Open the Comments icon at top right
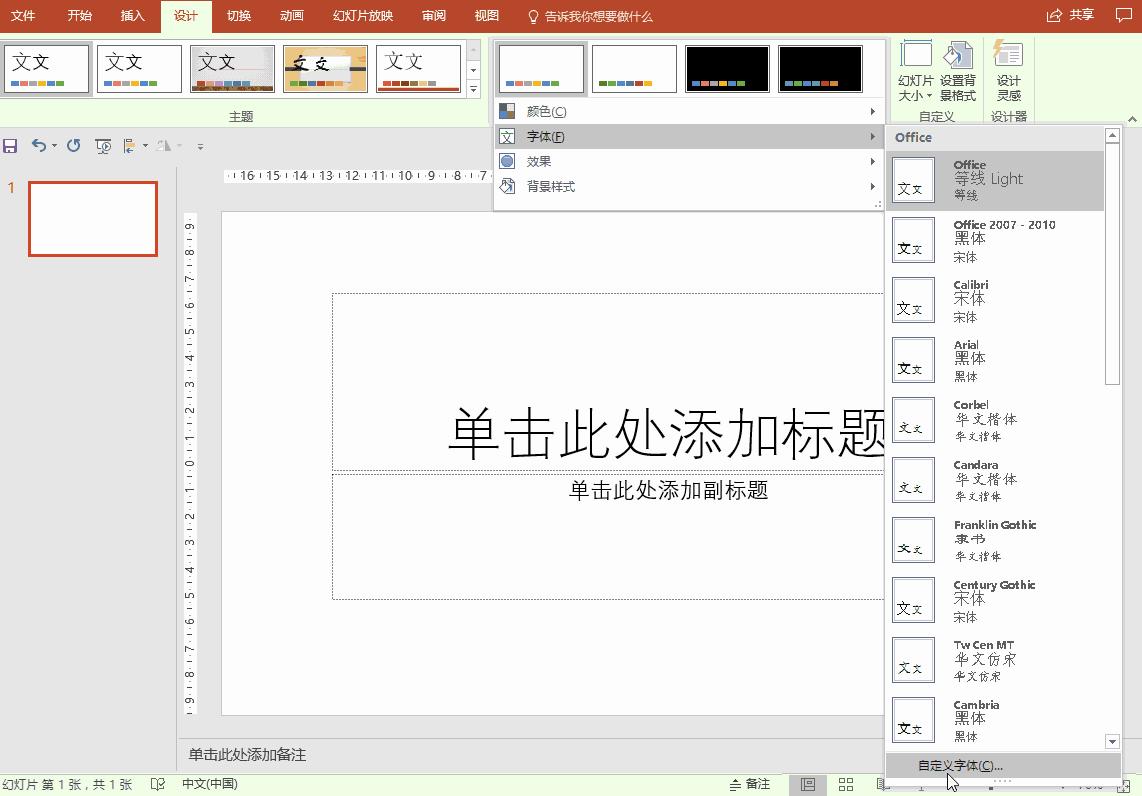 click(x=1125, y=15)
